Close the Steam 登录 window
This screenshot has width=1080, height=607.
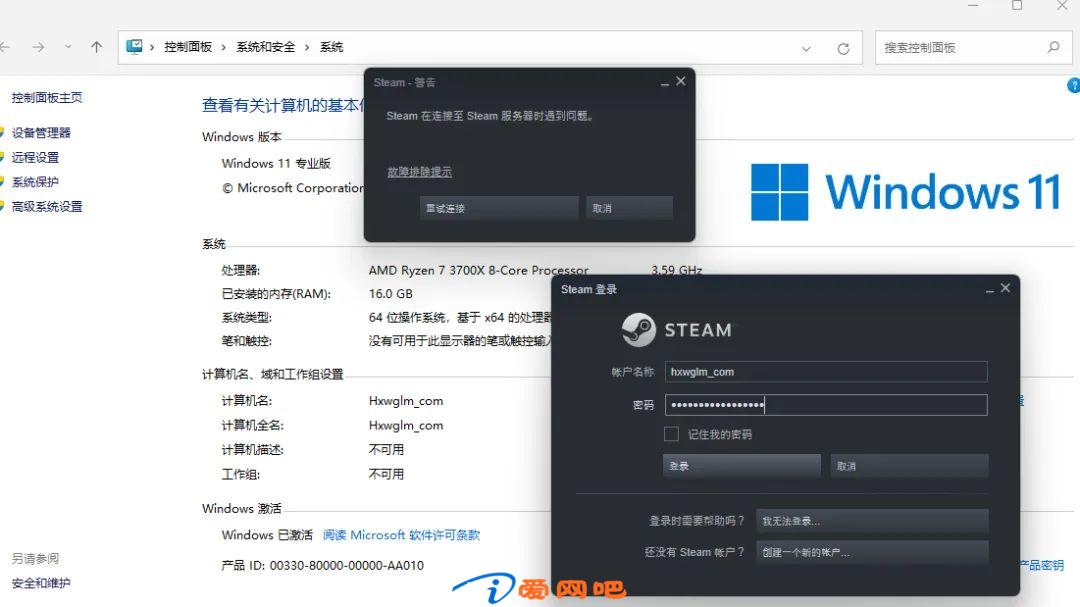[x=1006, y=288]
